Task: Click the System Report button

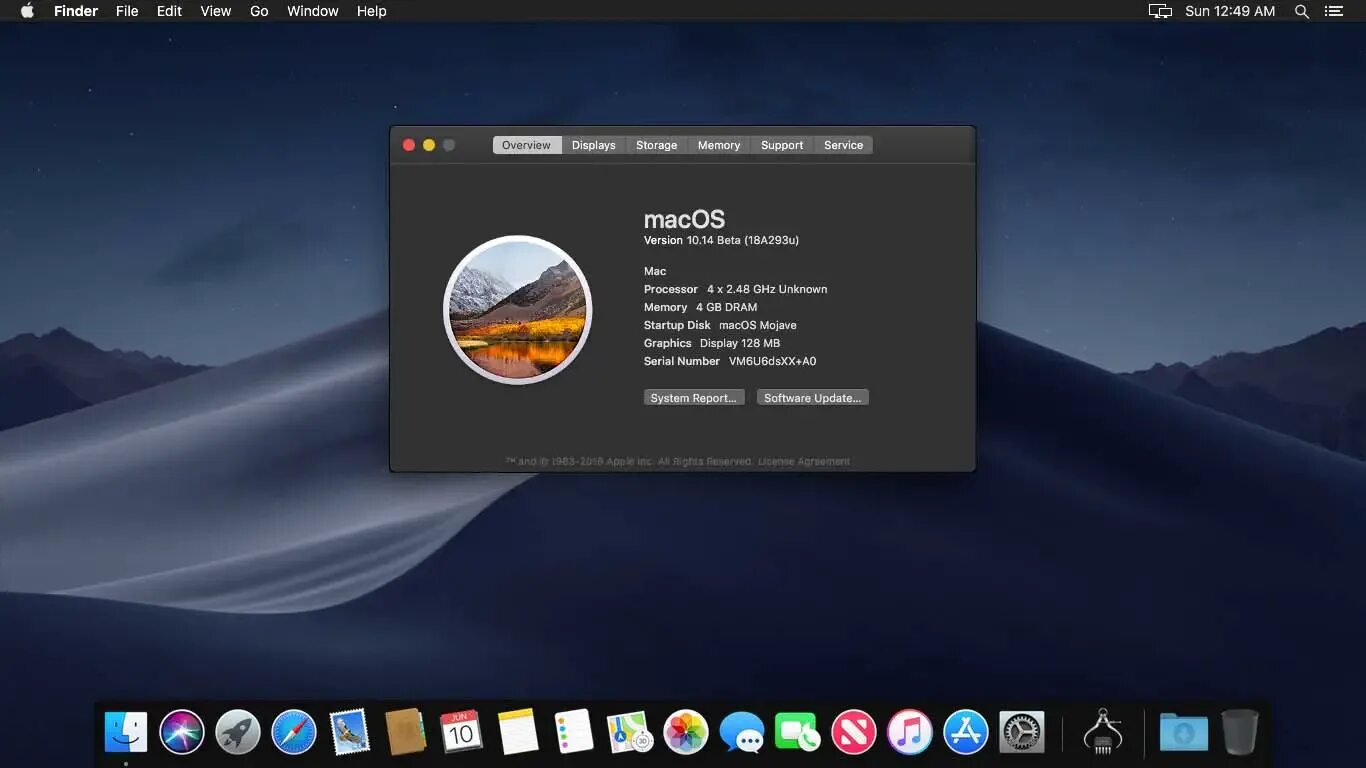Action: tap(694, 398)
